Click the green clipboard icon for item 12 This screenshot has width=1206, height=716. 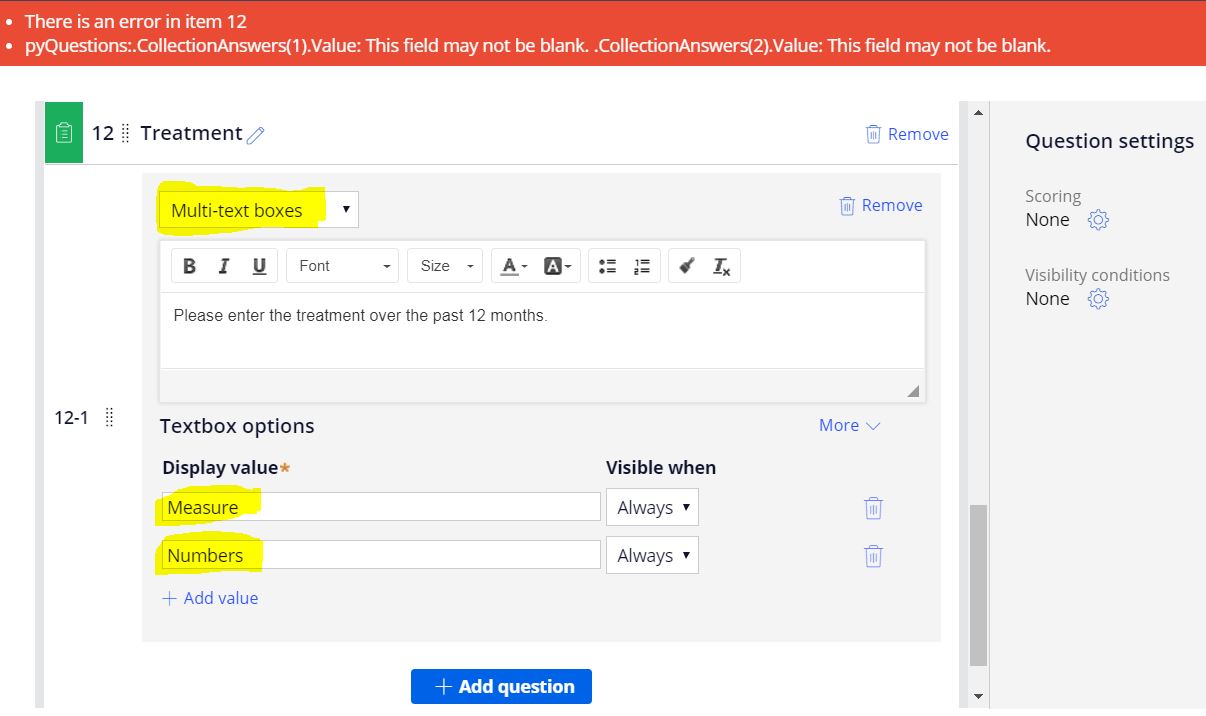click(x=64, y=132)
